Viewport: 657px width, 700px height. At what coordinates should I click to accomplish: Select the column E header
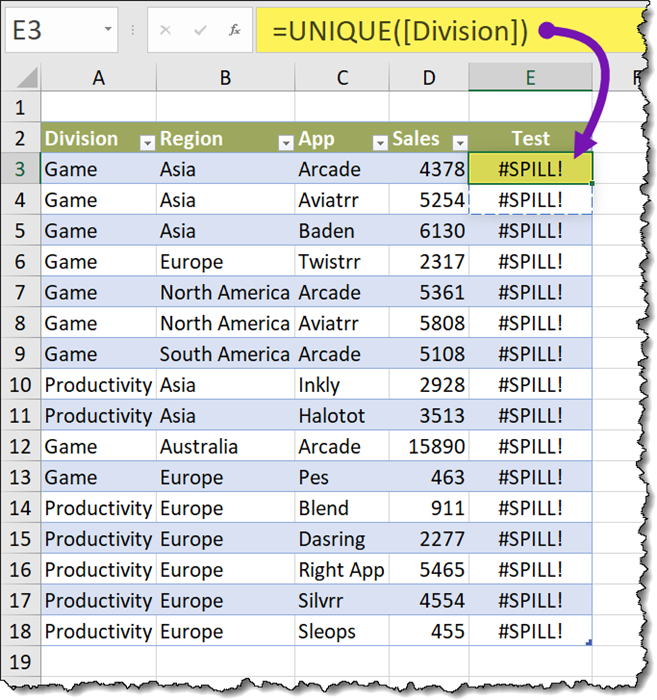point(530,77)
